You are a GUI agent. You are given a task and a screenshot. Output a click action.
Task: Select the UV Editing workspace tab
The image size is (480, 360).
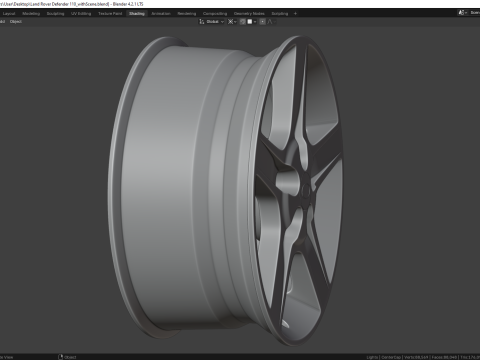(81, 14)
